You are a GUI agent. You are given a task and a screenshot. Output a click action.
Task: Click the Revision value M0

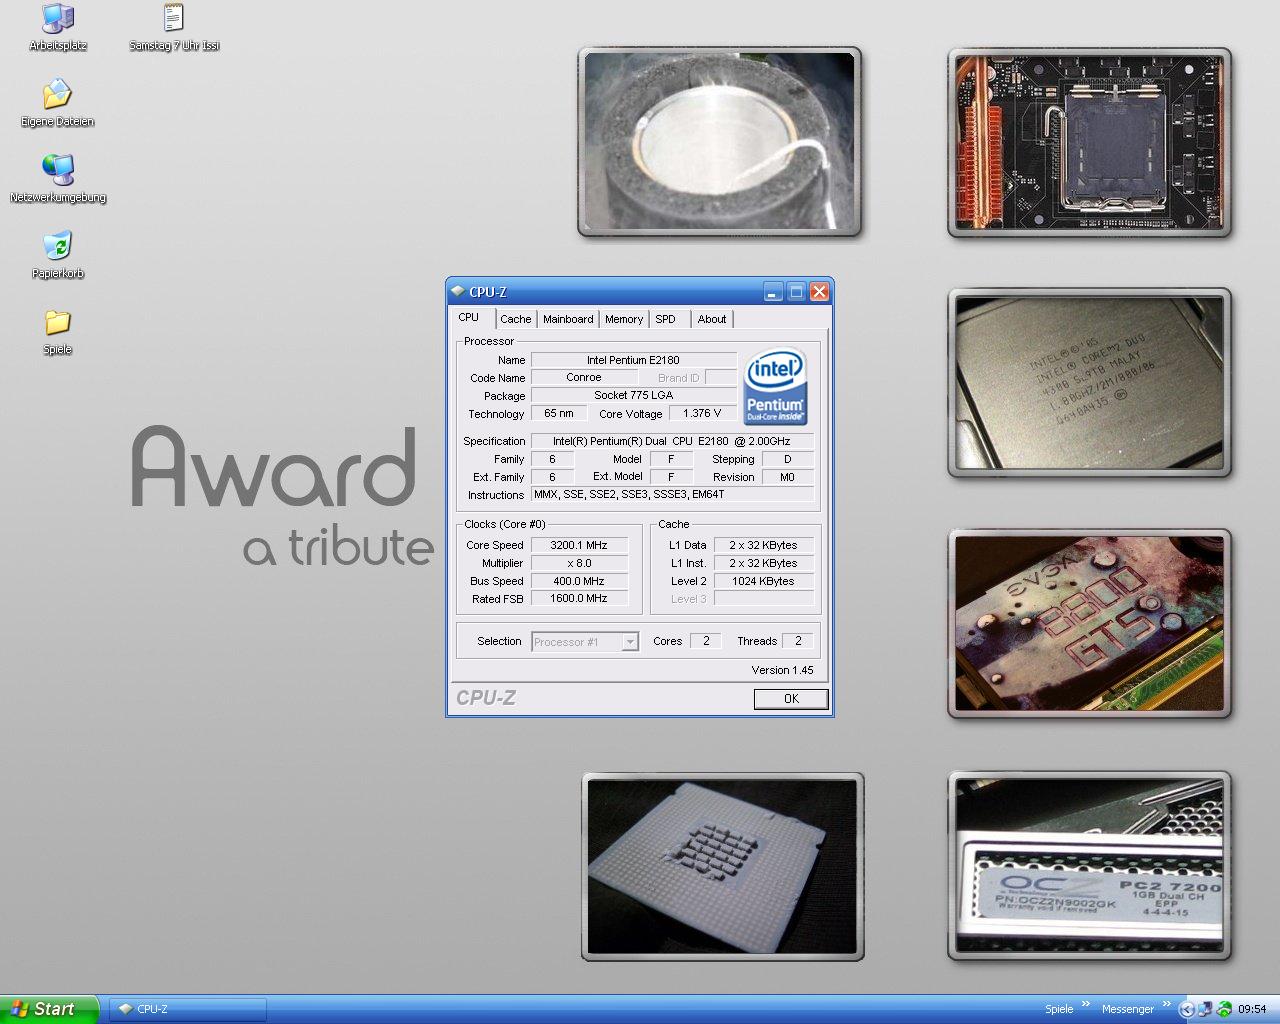click(x=787, y=477)
